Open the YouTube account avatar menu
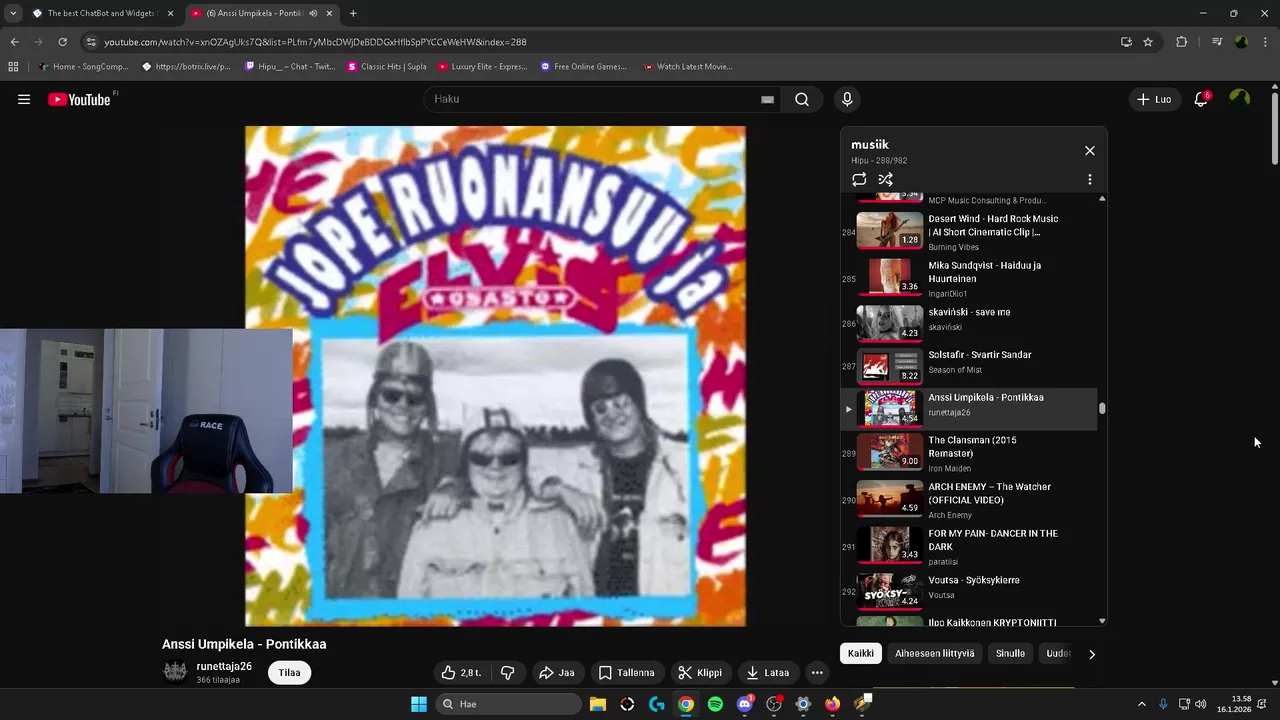Screen dimensions: 1280x720 click(x=1240, y=98)
